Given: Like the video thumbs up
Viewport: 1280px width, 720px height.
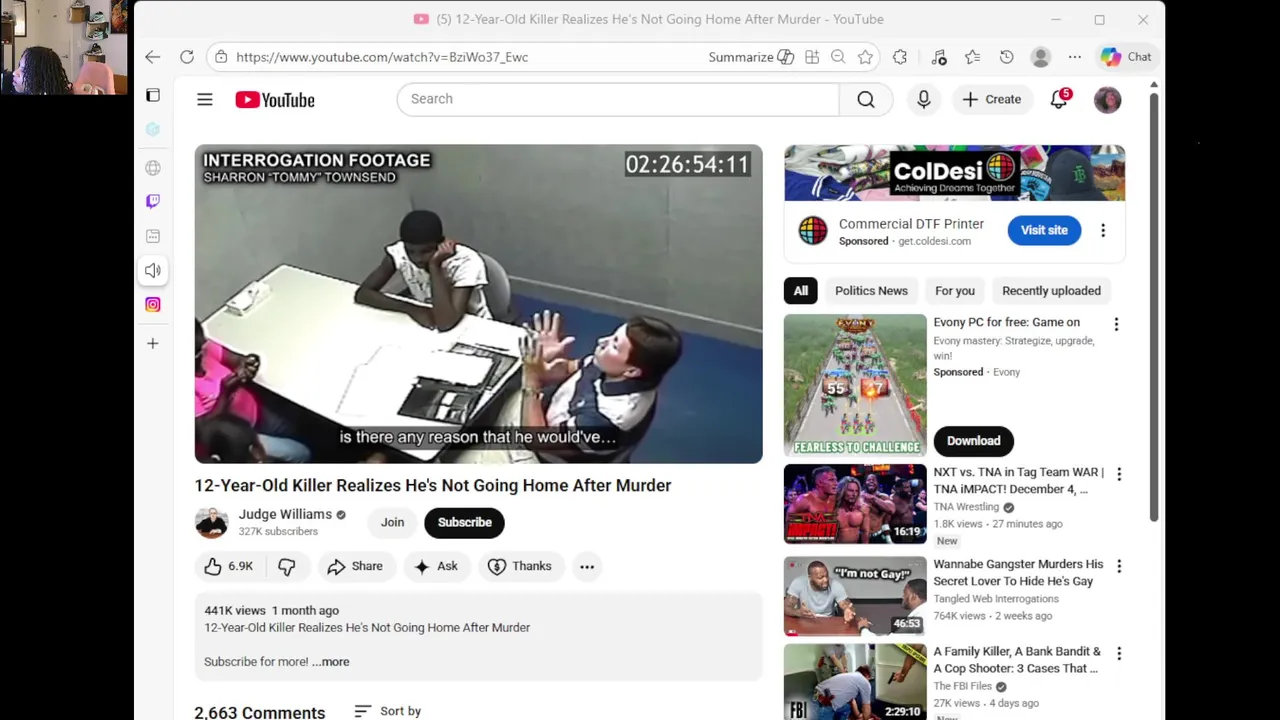Looking at the screenshot, I should (229, 566).
